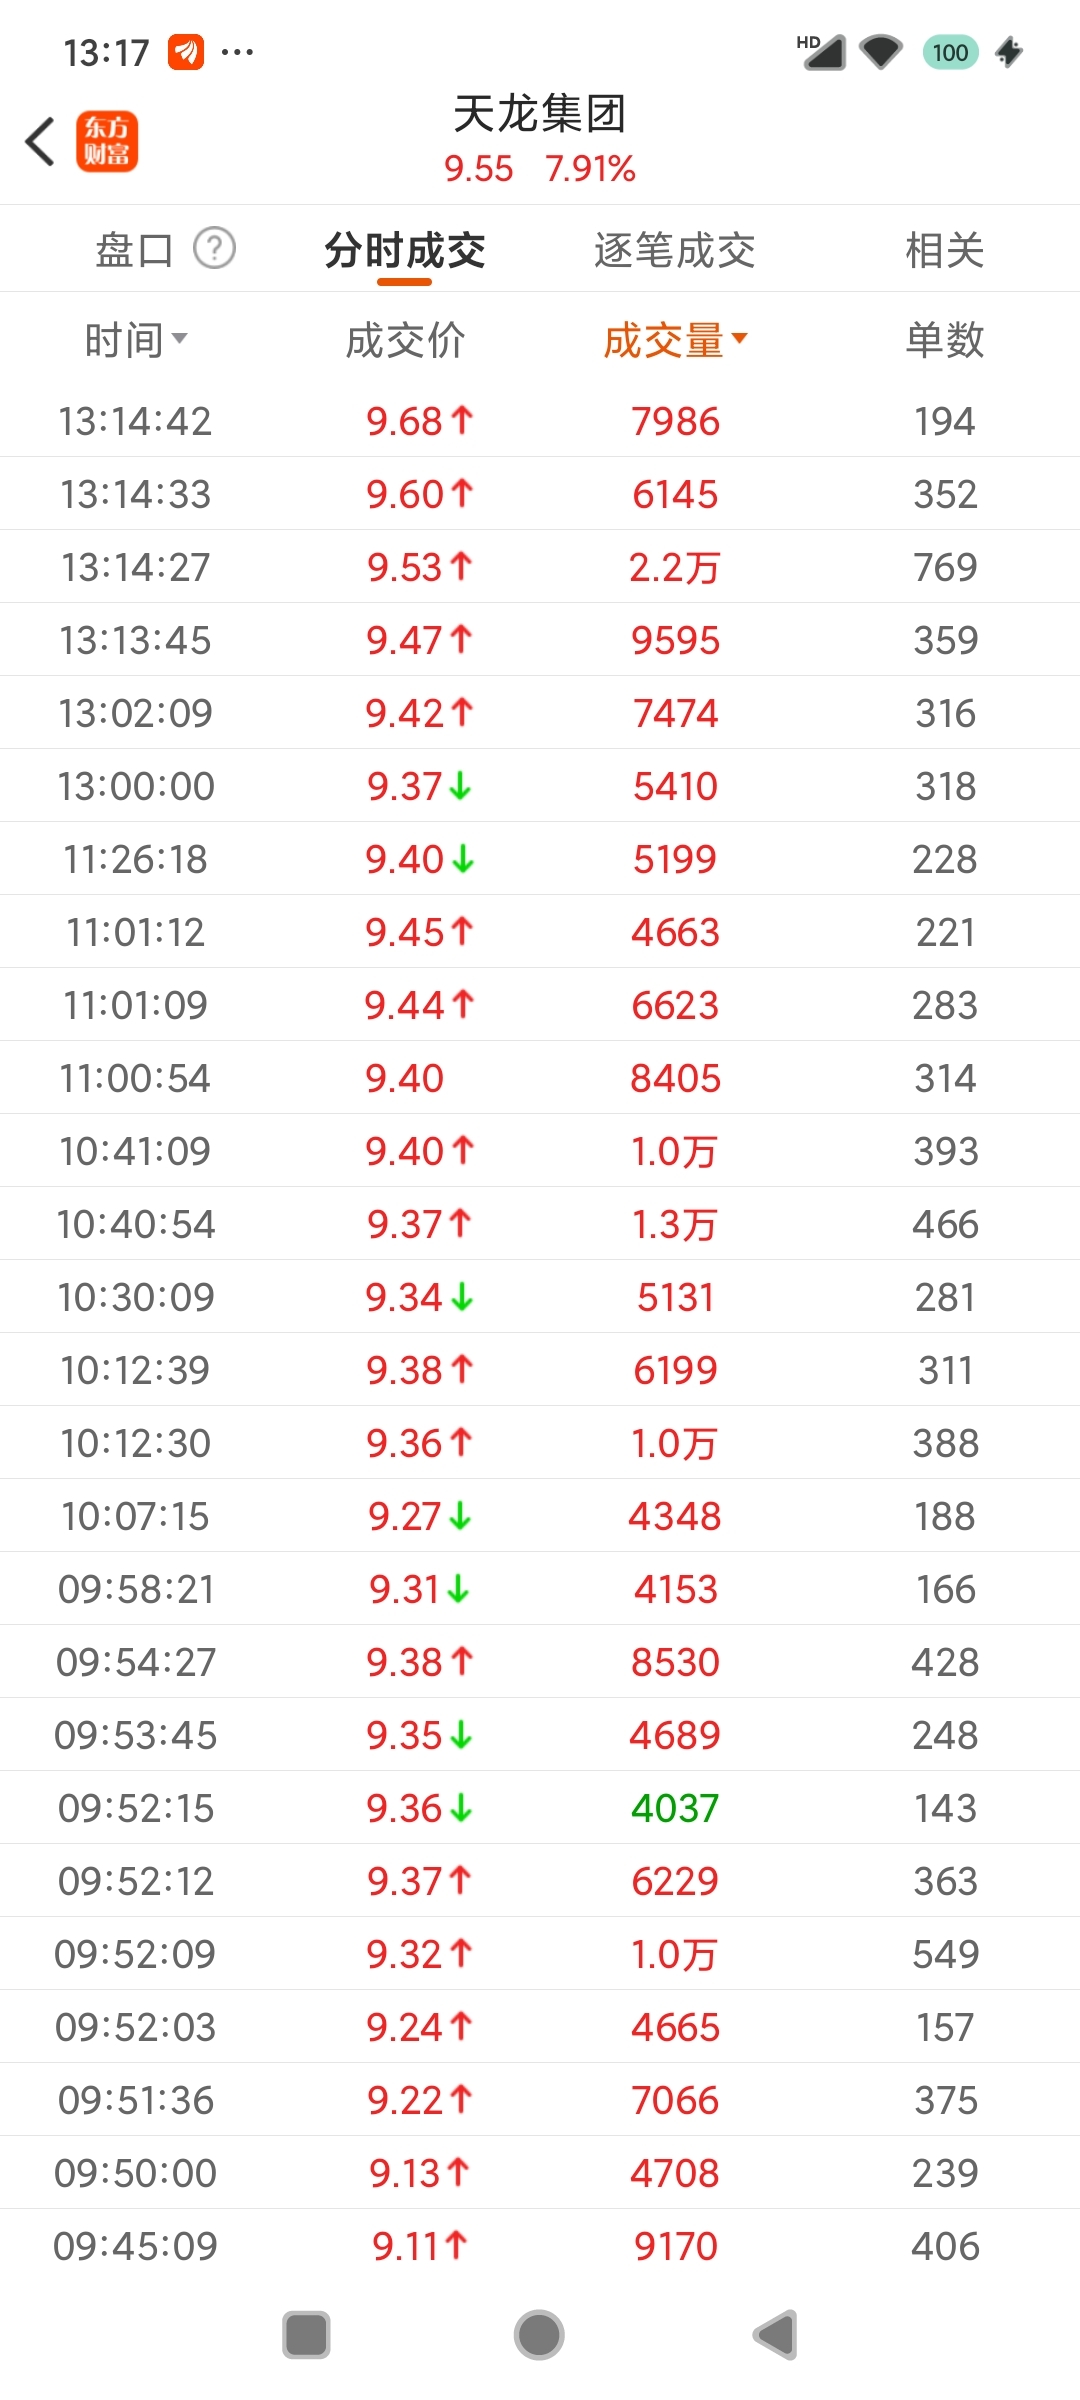Screen dimensions: 1080x2400
Task: Toggle 成交量 column sort order
Action: tap(675, 340)
